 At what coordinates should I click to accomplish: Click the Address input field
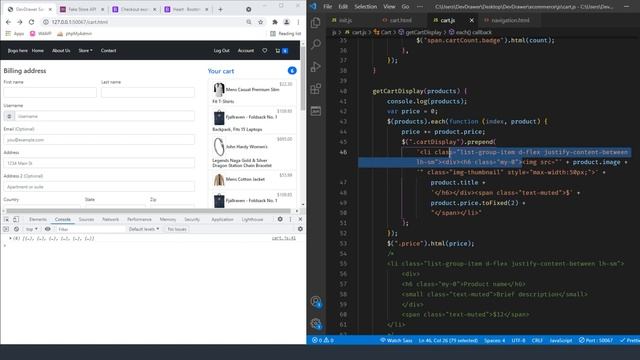click(x=99, y=163)
